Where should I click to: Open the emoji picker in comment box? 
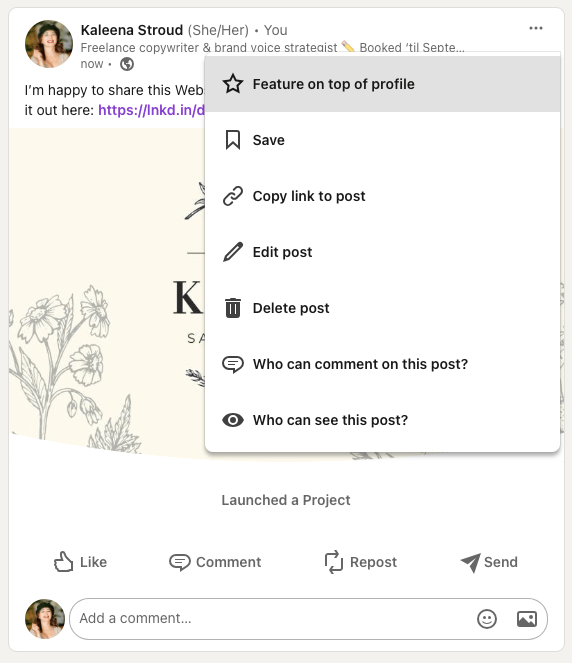click(487, 619)
